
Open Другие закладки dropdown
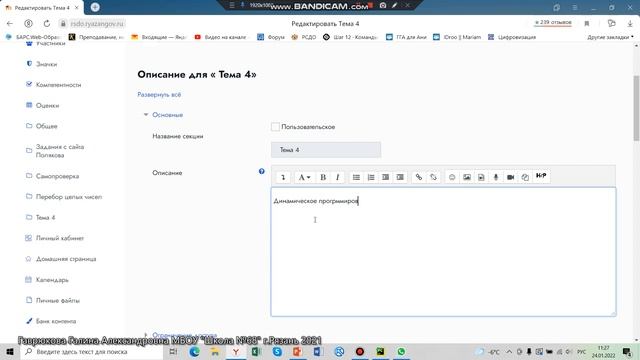[x=611, y=37]
